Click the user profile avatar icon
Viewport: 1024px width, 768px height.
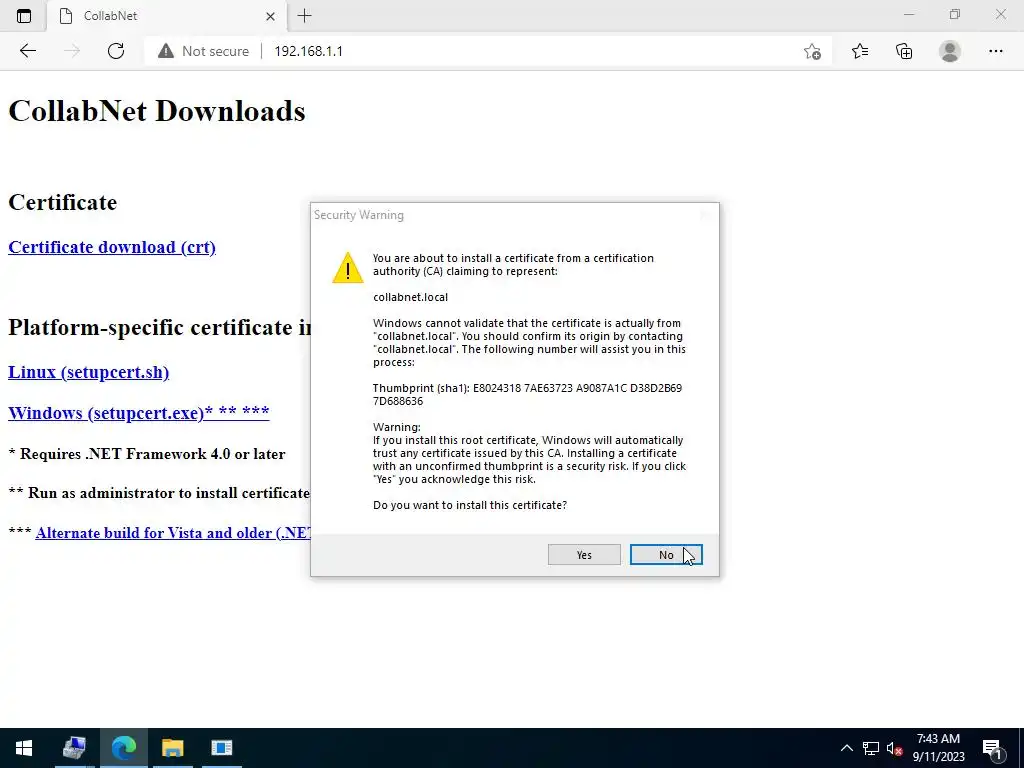(950, 51)
